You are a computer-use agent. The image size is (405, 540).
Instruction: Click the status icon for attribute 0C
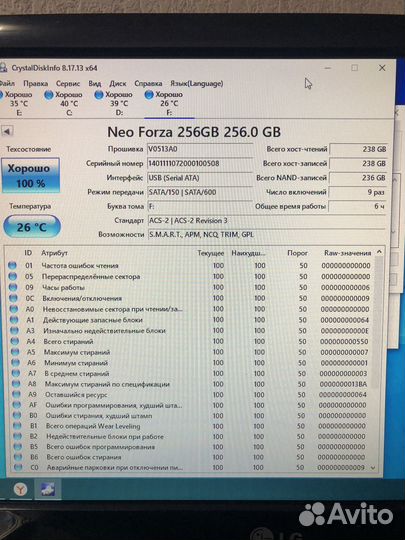pos(13,298)
